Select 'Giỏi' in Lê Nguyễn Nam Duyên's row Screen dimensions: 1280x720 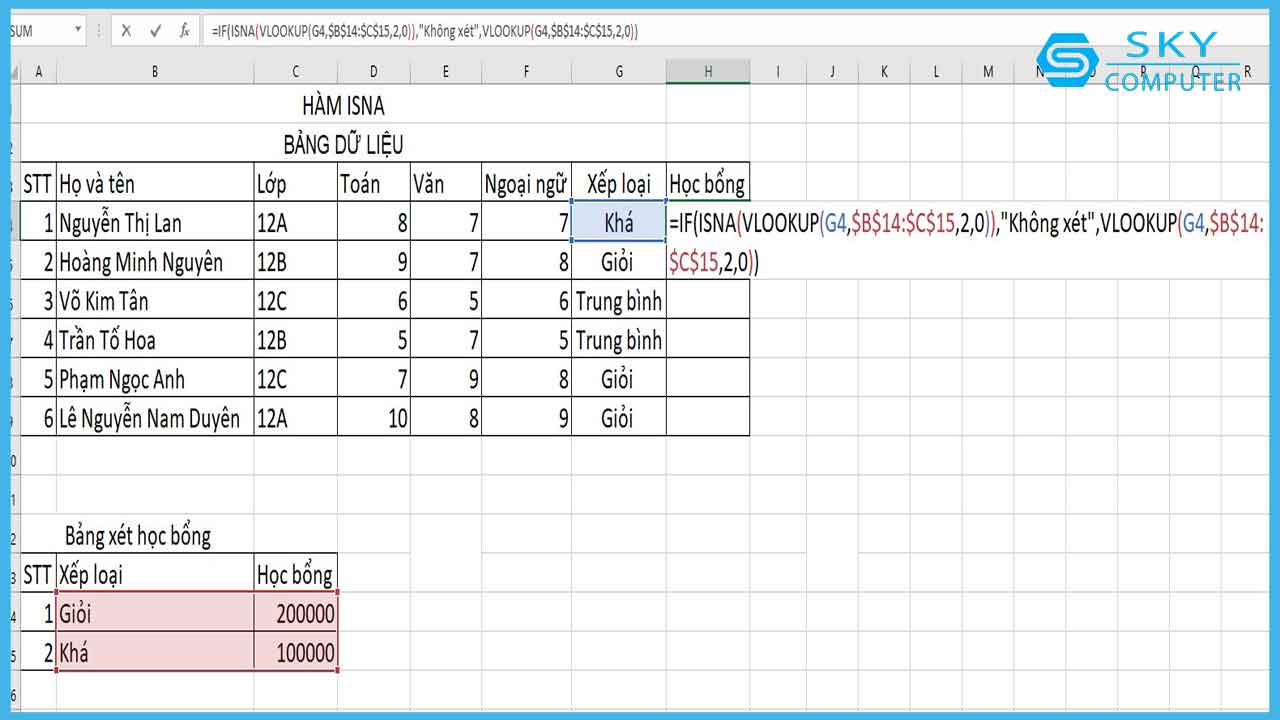click(619, 418)
